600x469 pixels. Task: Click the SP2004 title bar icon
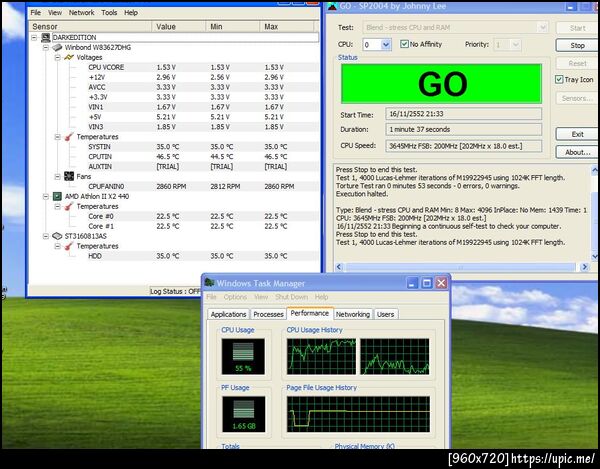coord(332,6)
